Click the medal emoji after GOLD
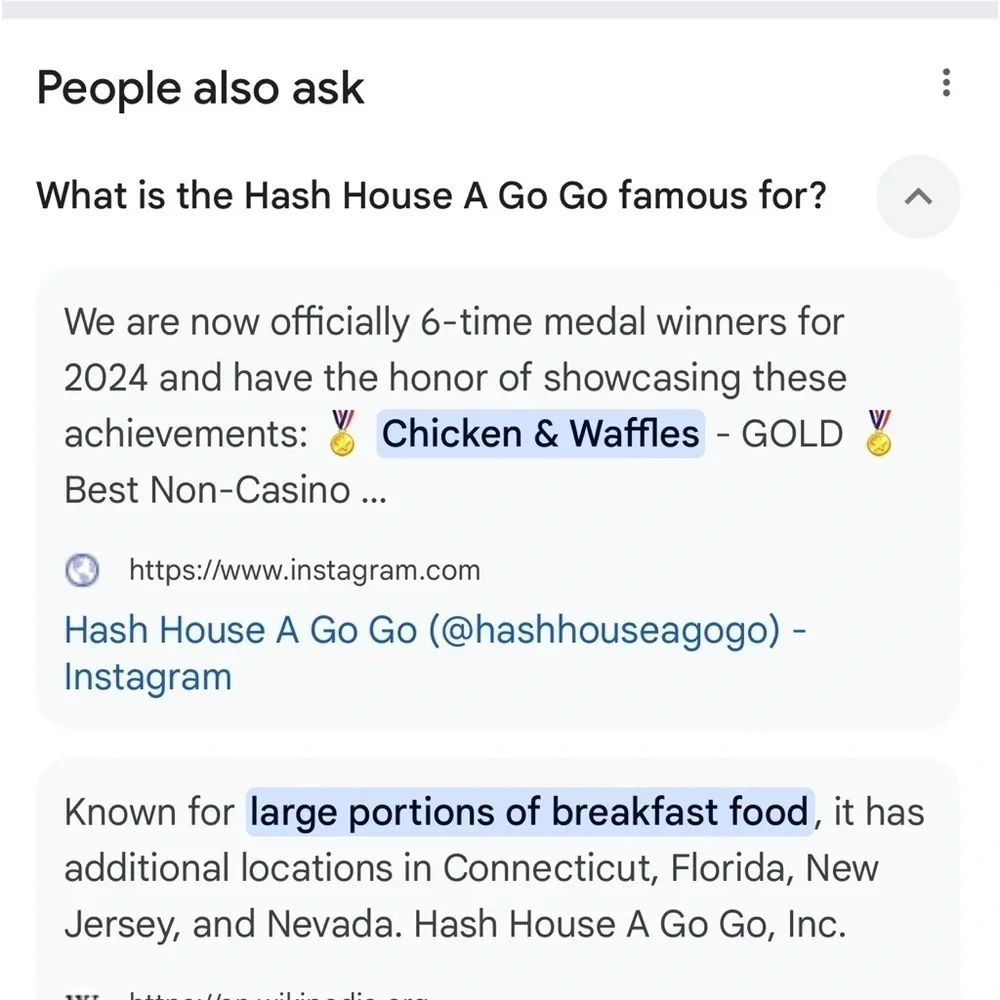 pos(879,433)
